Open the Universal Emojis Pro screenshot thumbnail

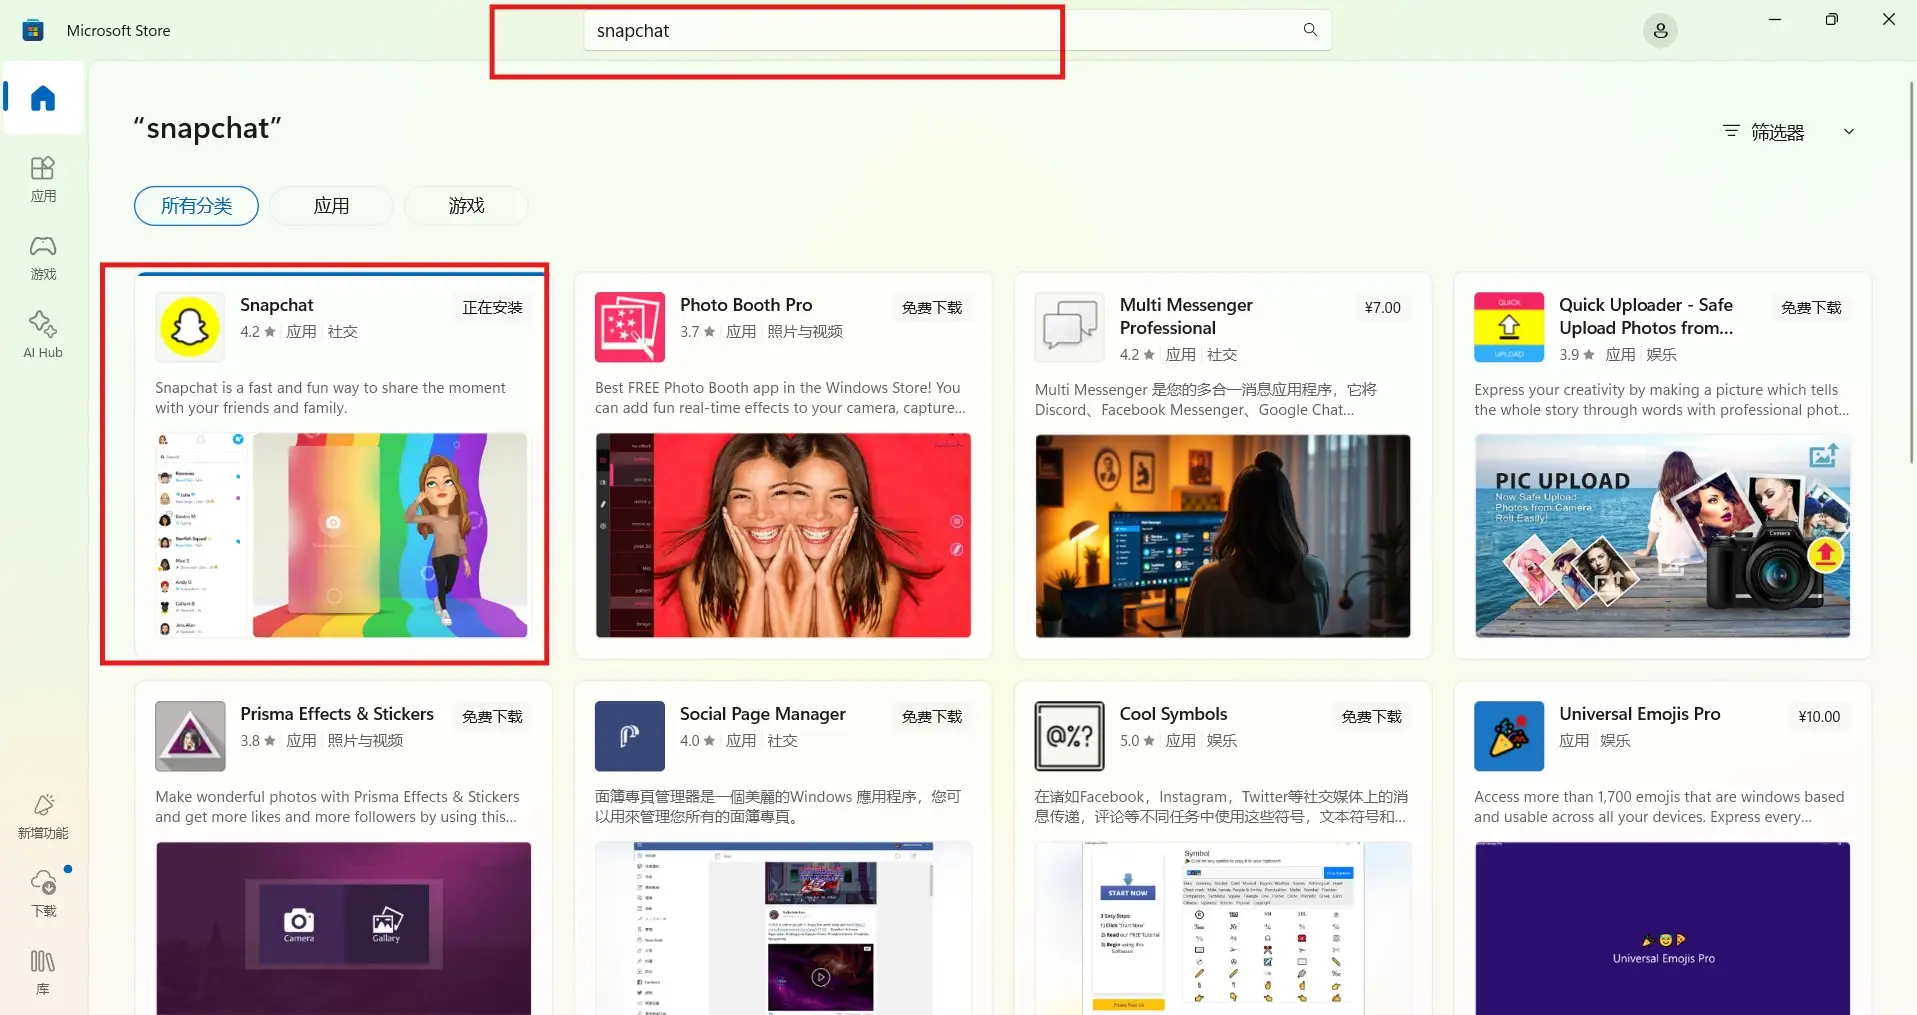pyautogui.click(x=1662, y=928)
